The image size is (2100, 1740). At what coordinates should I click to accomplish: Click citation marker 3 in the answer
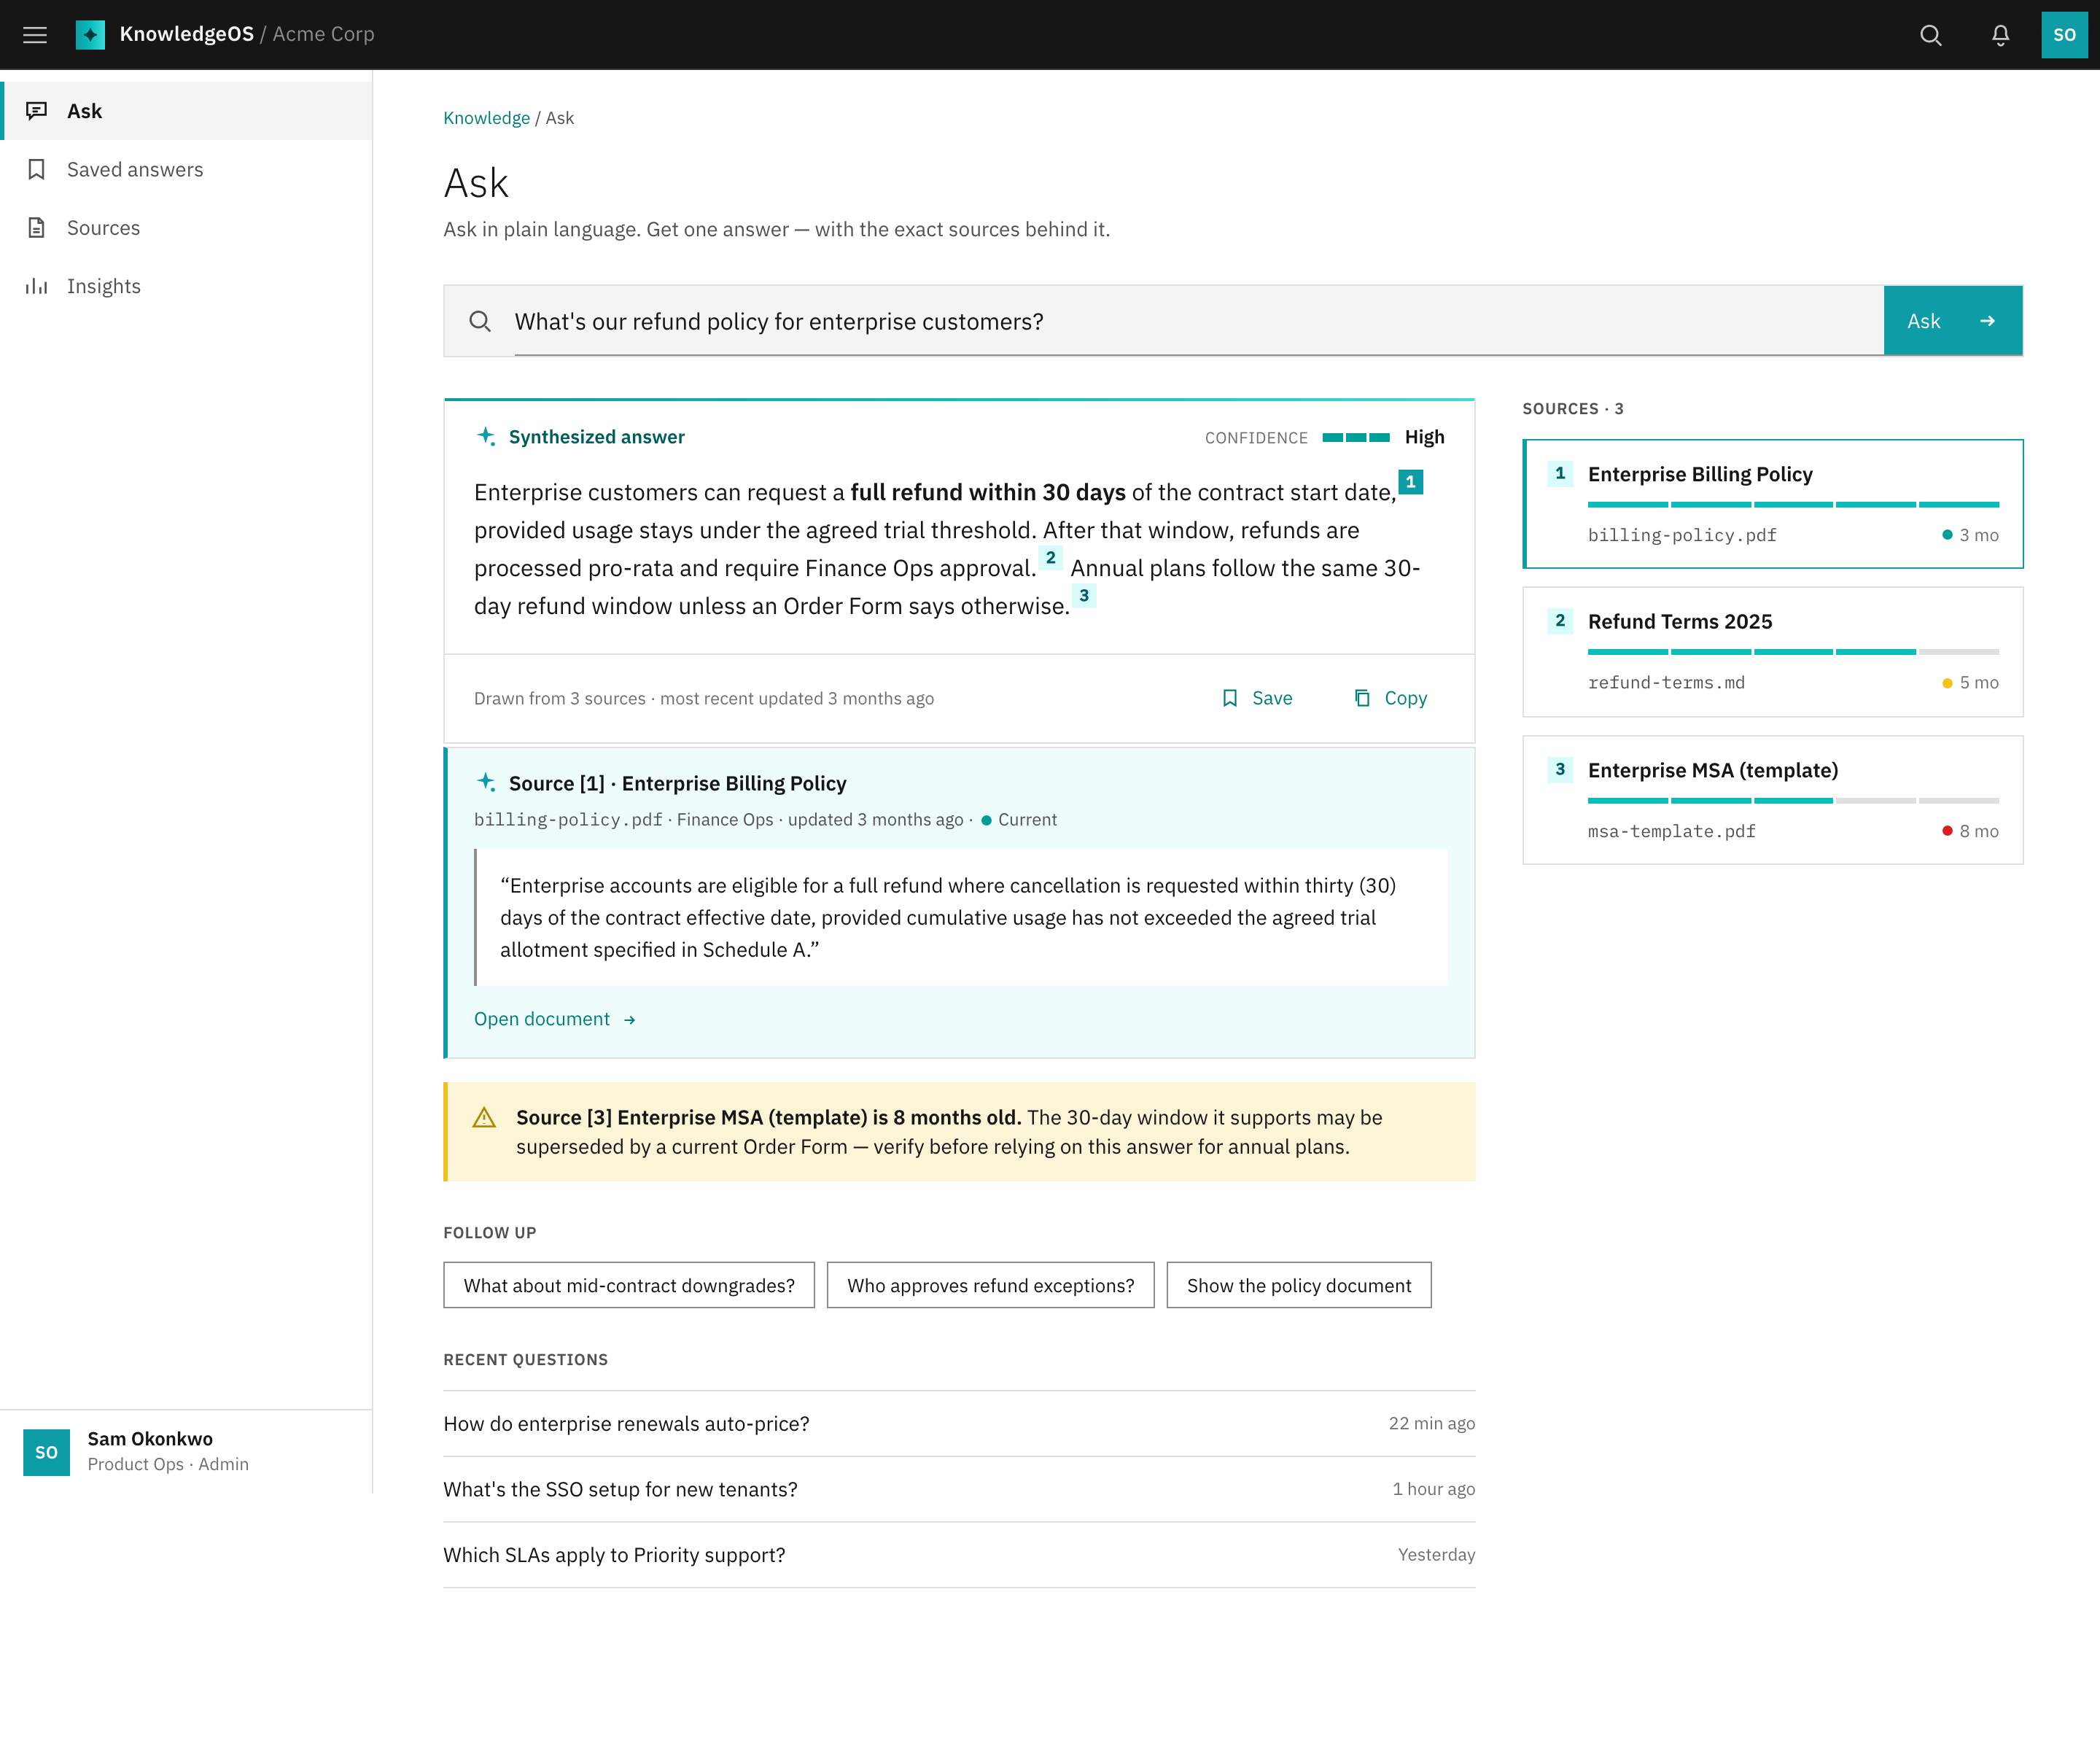click(x=1084, y=595)
